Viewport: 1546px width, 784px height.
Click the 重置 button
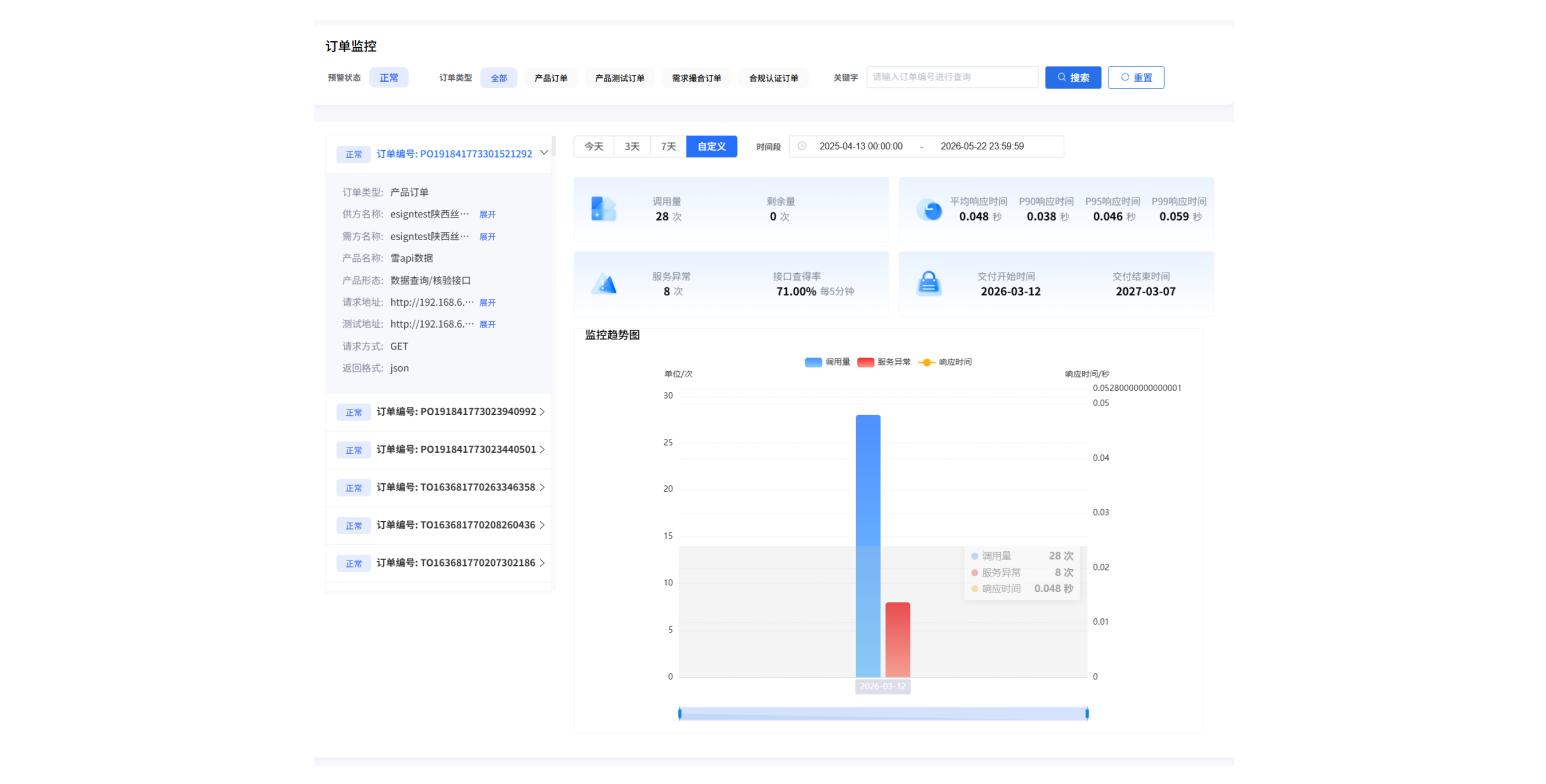1136,77
